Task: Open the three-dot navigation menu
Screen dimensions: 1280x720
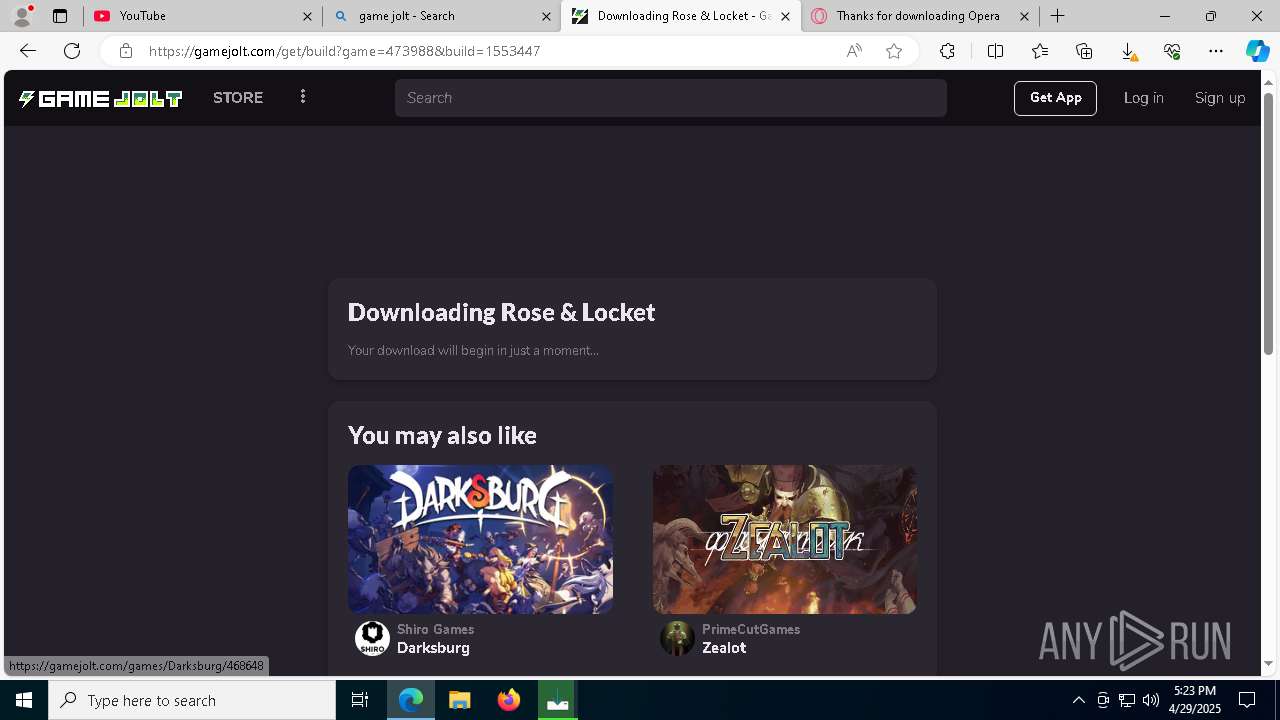Action: coord(303,97)
